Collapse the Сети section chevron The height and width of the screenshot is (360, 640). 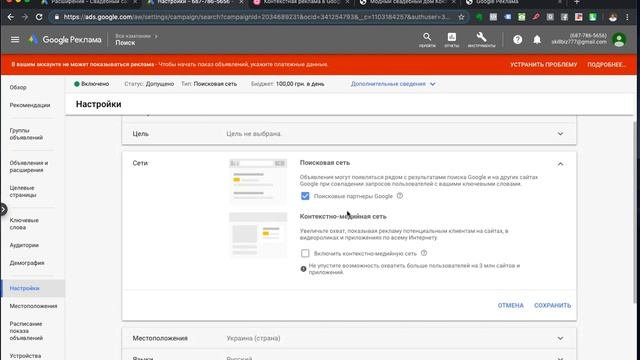point(560,164)
